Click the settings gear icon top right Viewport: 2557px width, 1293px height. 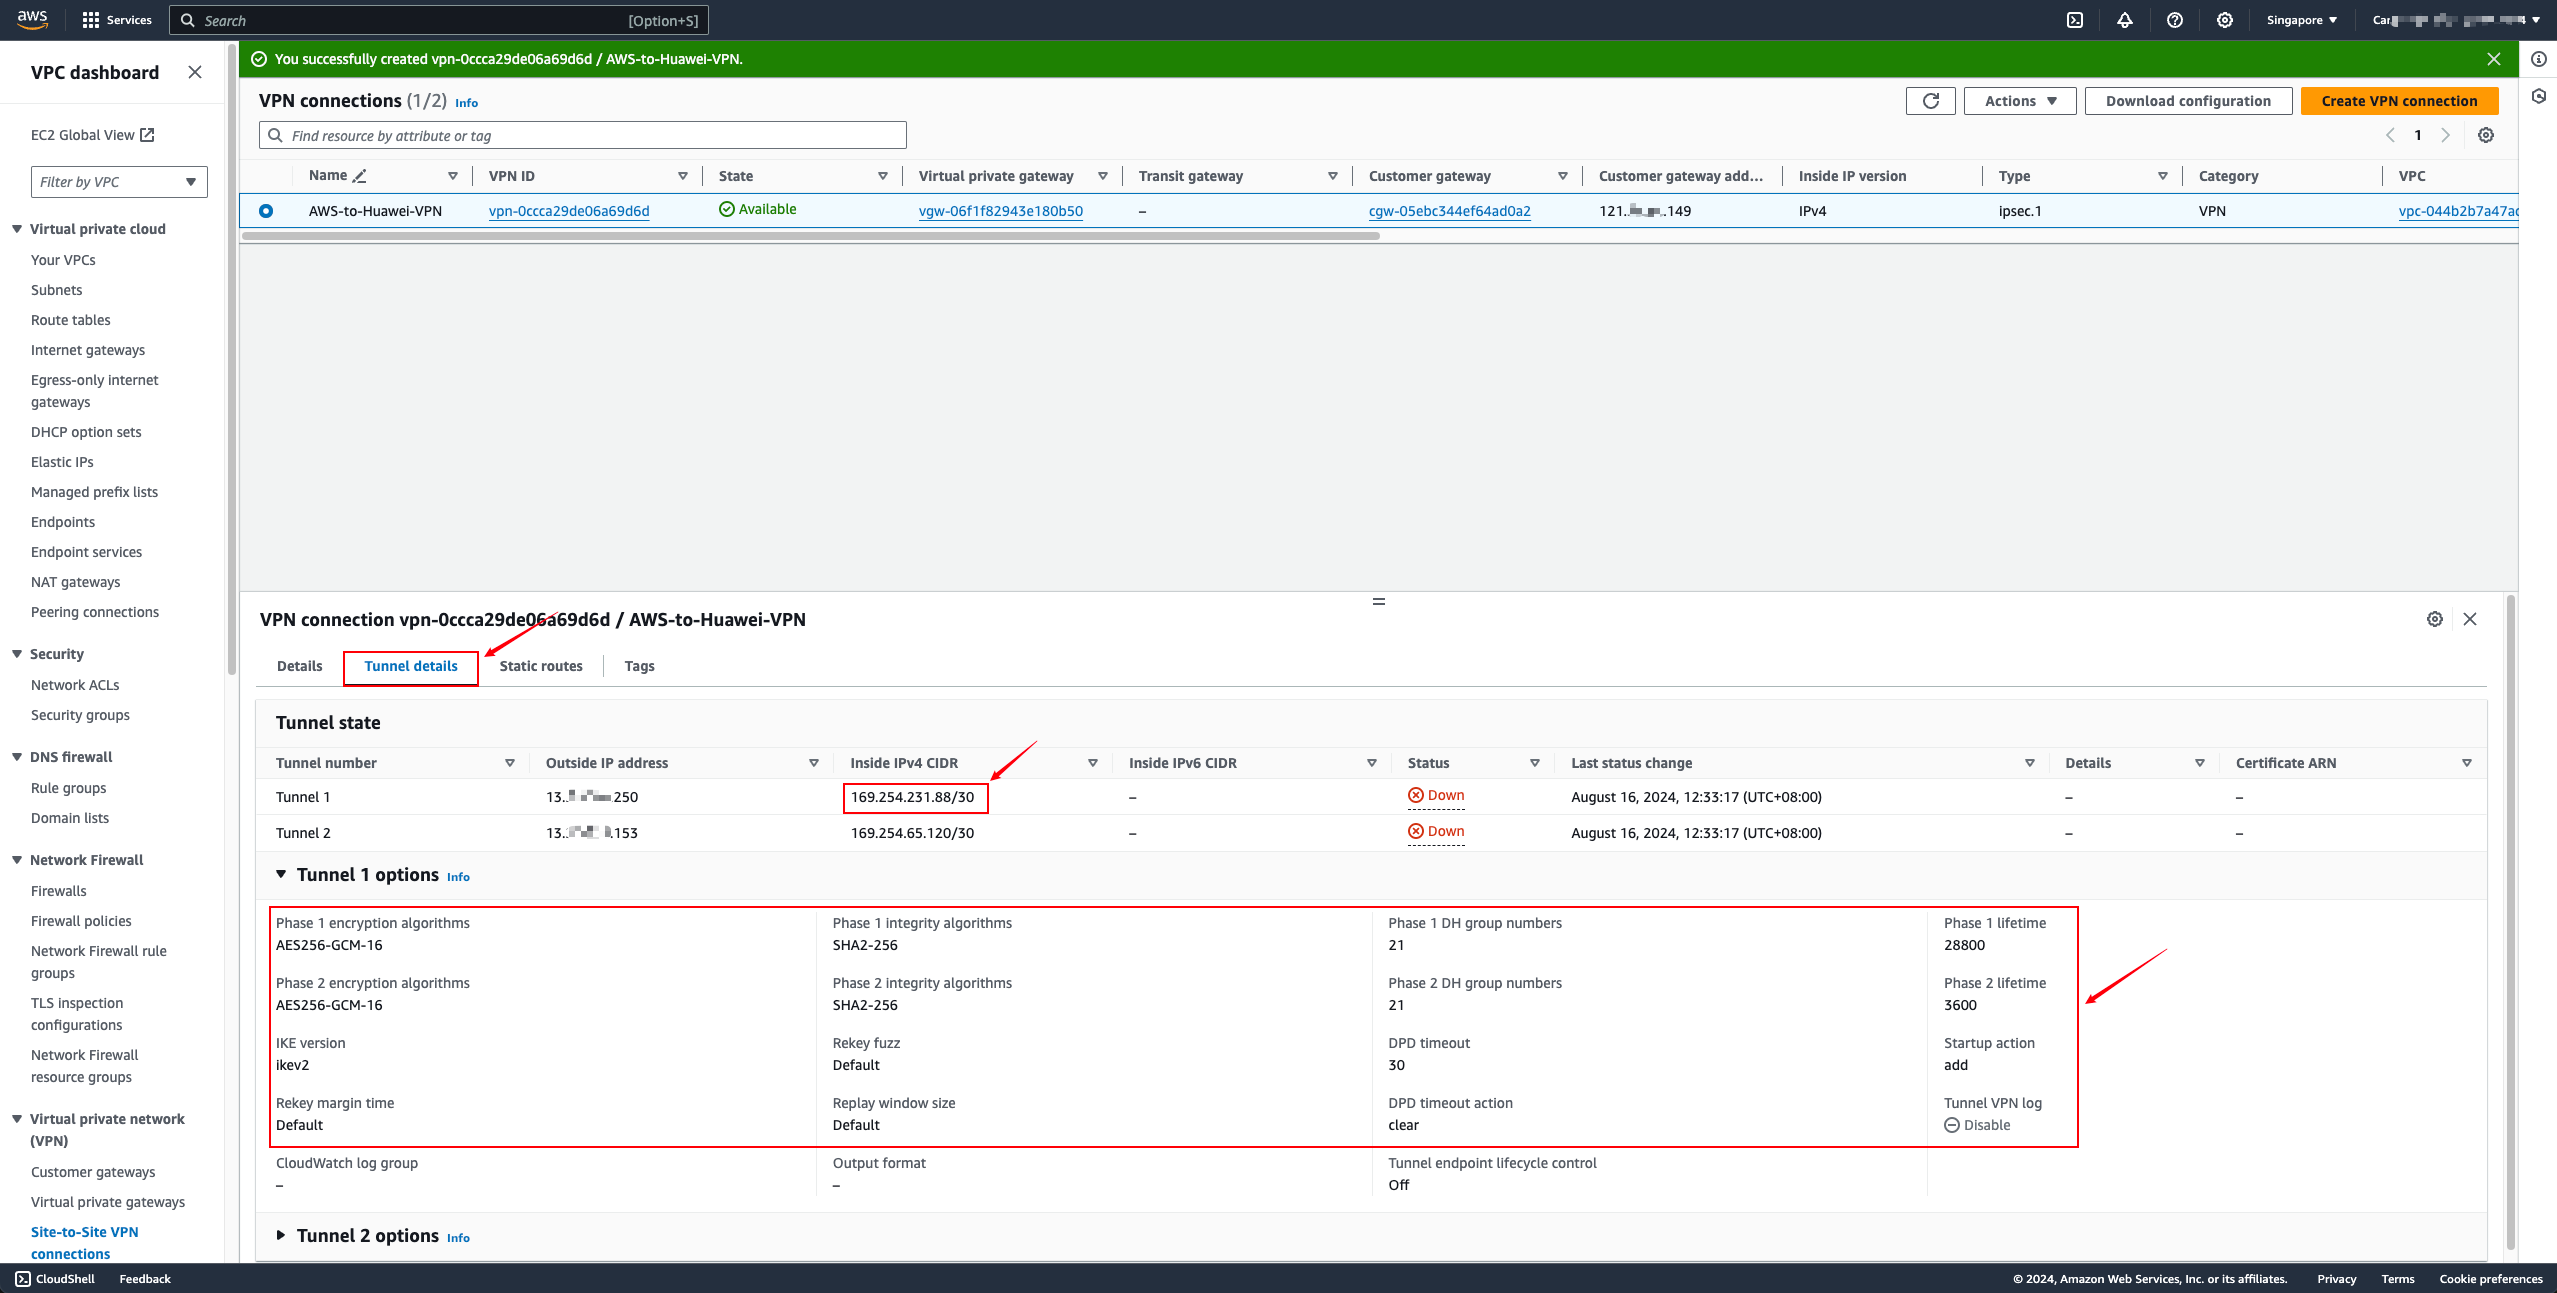point(2224,20)
